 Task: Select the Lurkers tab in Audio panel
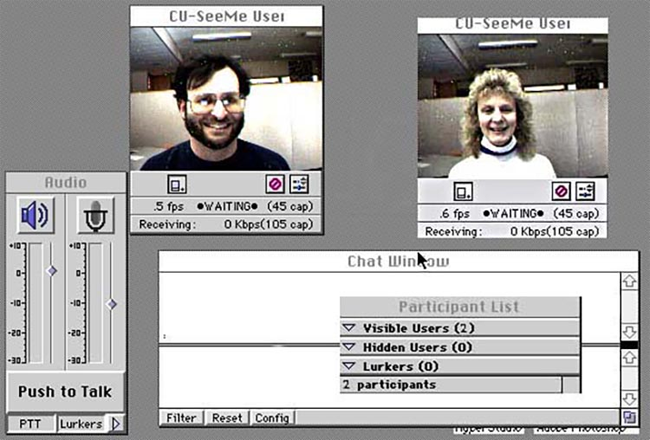81,424
